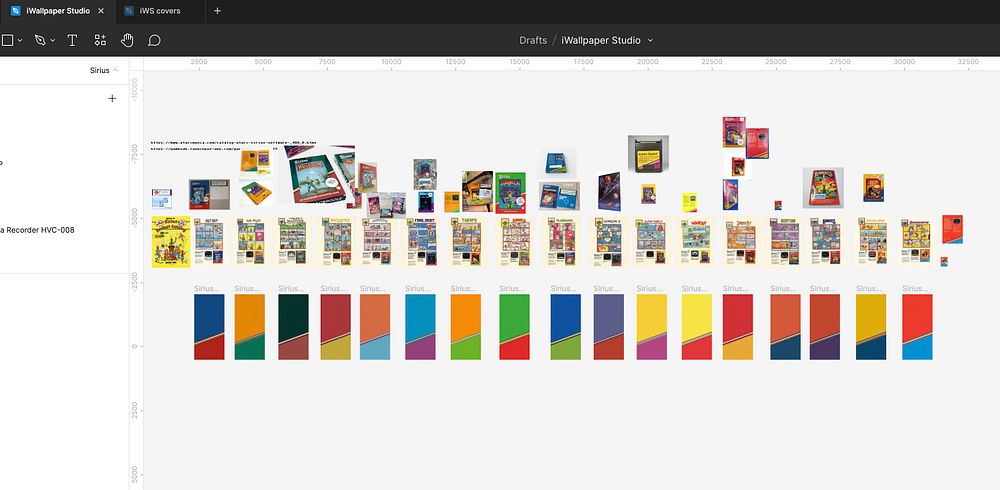Select the TWERPS comic sheet
The height and width of the screenshot is (490, 1000).
point(467,242)
